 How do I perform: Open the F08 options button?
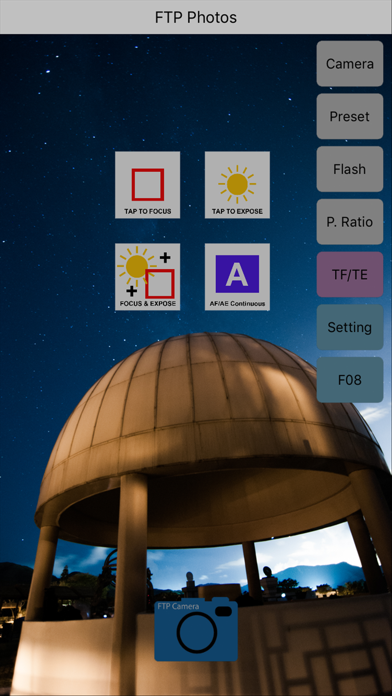click(x=350, y=380)
